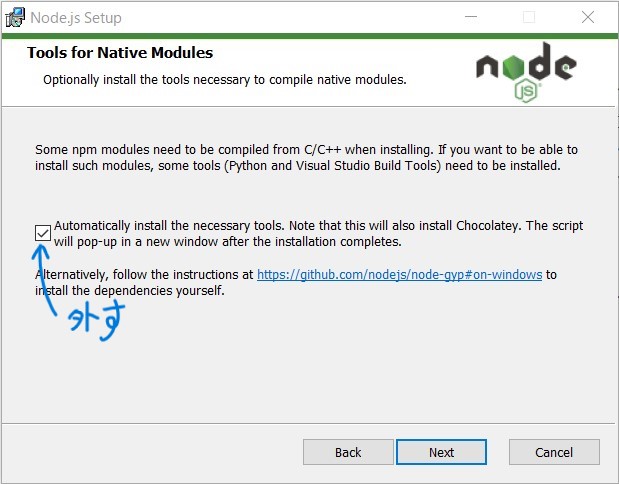Cancel the Node.js setup
619x484 pixels.
tap(554, 452)
